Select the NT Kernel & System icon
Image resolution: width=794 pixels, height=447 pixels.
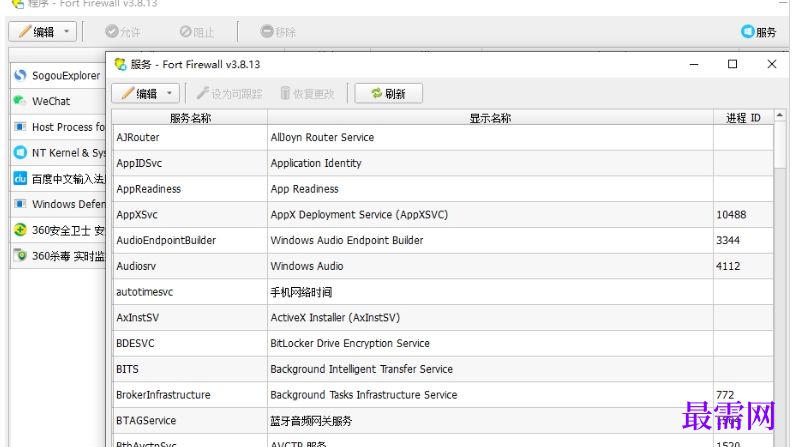[x=20, y=152]
